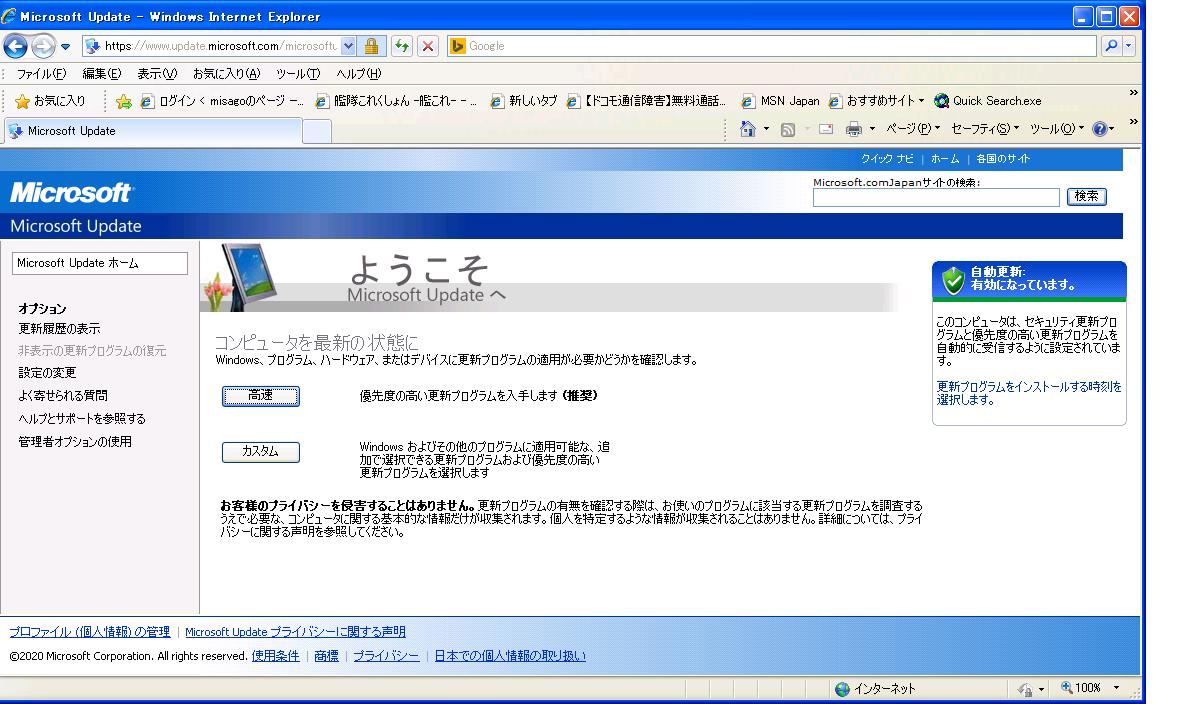This screenshot has width=1204, height=704.
Task: Click the 高速 express update button
Action: point(260,396)
